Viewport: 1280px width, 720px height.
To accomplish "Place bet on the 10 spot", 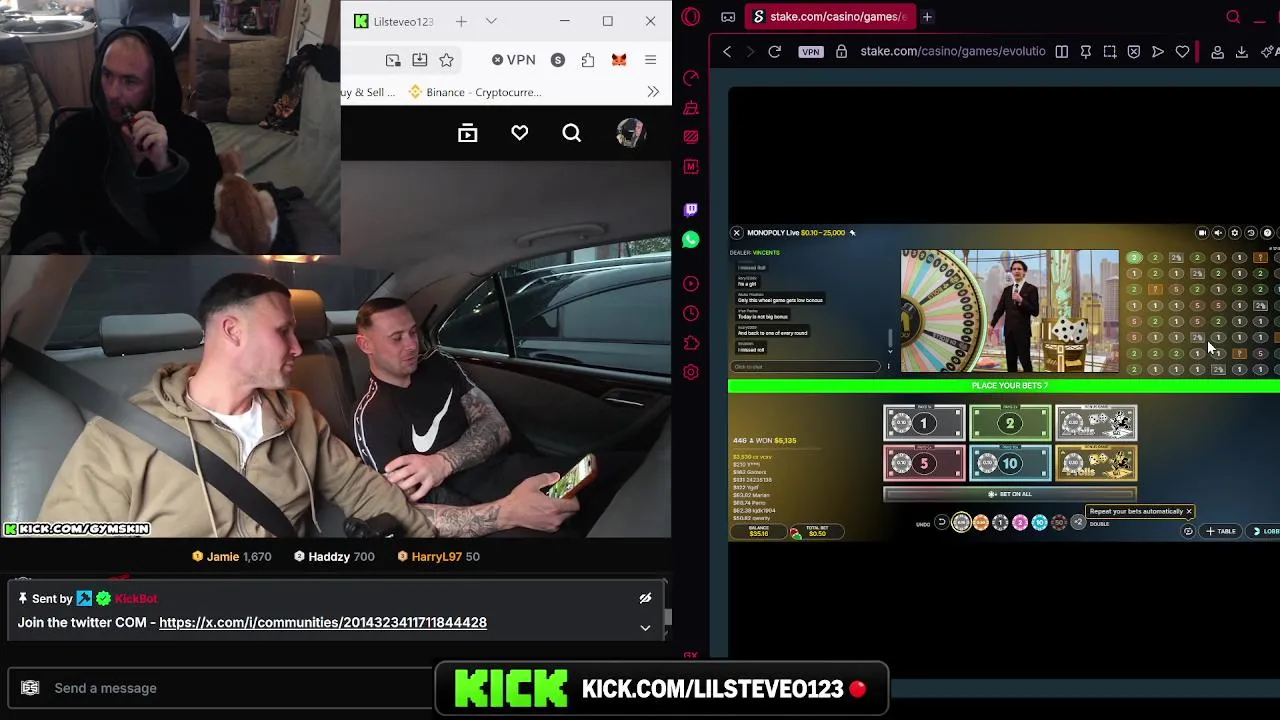I will tap(1010, 463).
